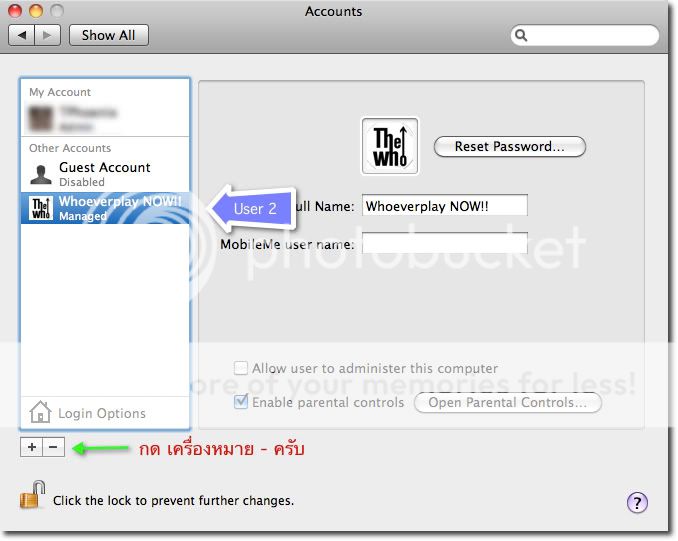Click the Show All button

point(109,35)
